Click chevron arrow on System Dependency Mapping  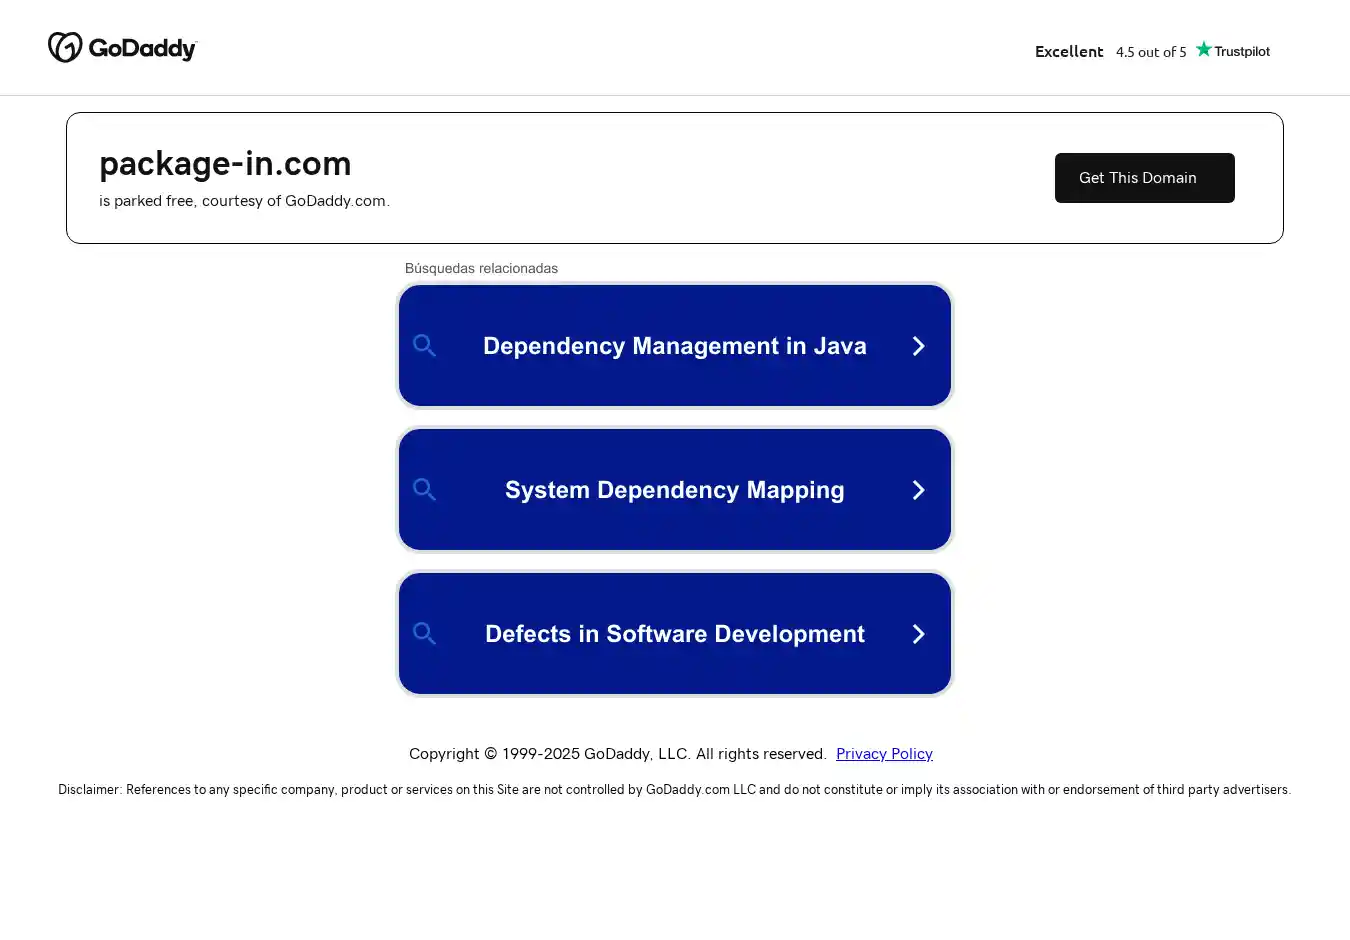point(918,490)
